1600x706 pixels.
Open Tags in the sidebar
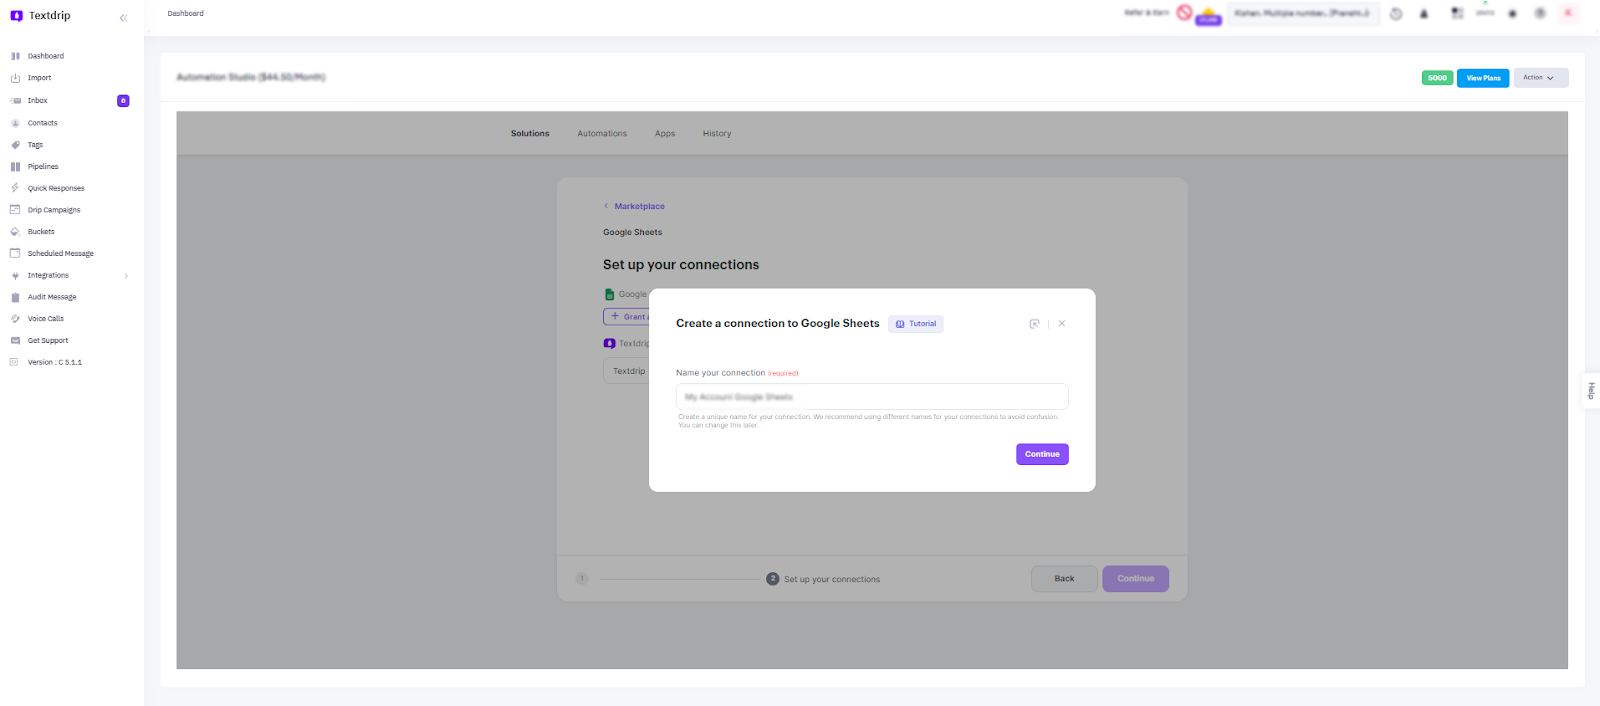[x=35, y=145]
